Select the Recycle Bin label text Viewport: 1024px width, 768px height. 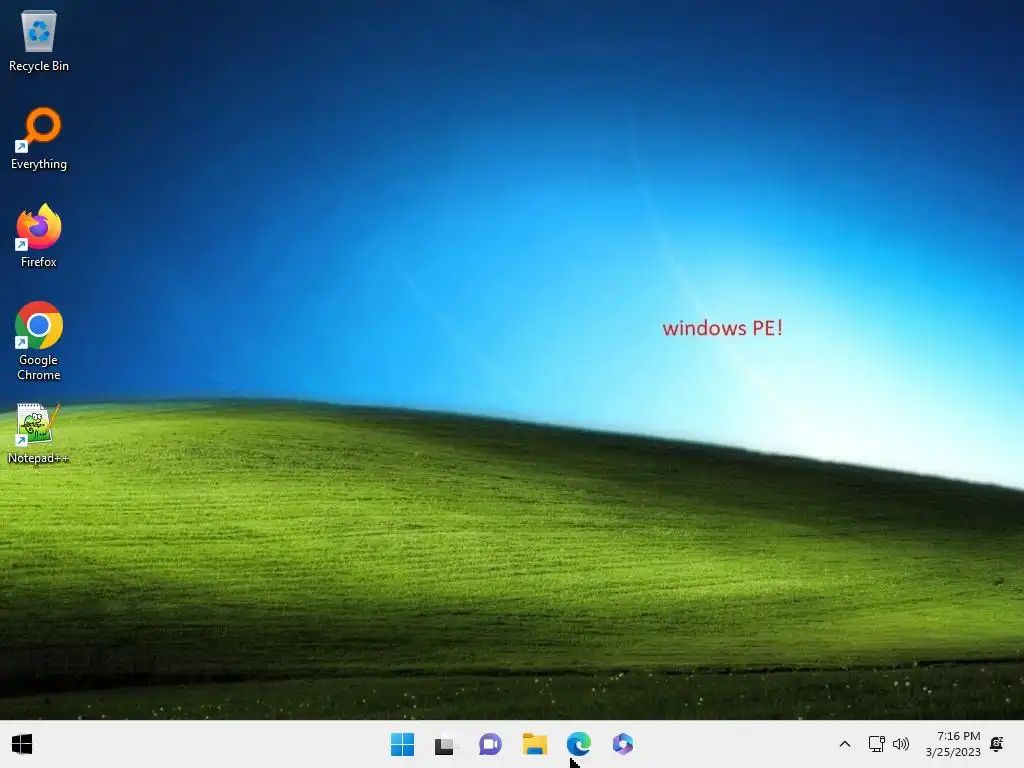click(39, 66)
